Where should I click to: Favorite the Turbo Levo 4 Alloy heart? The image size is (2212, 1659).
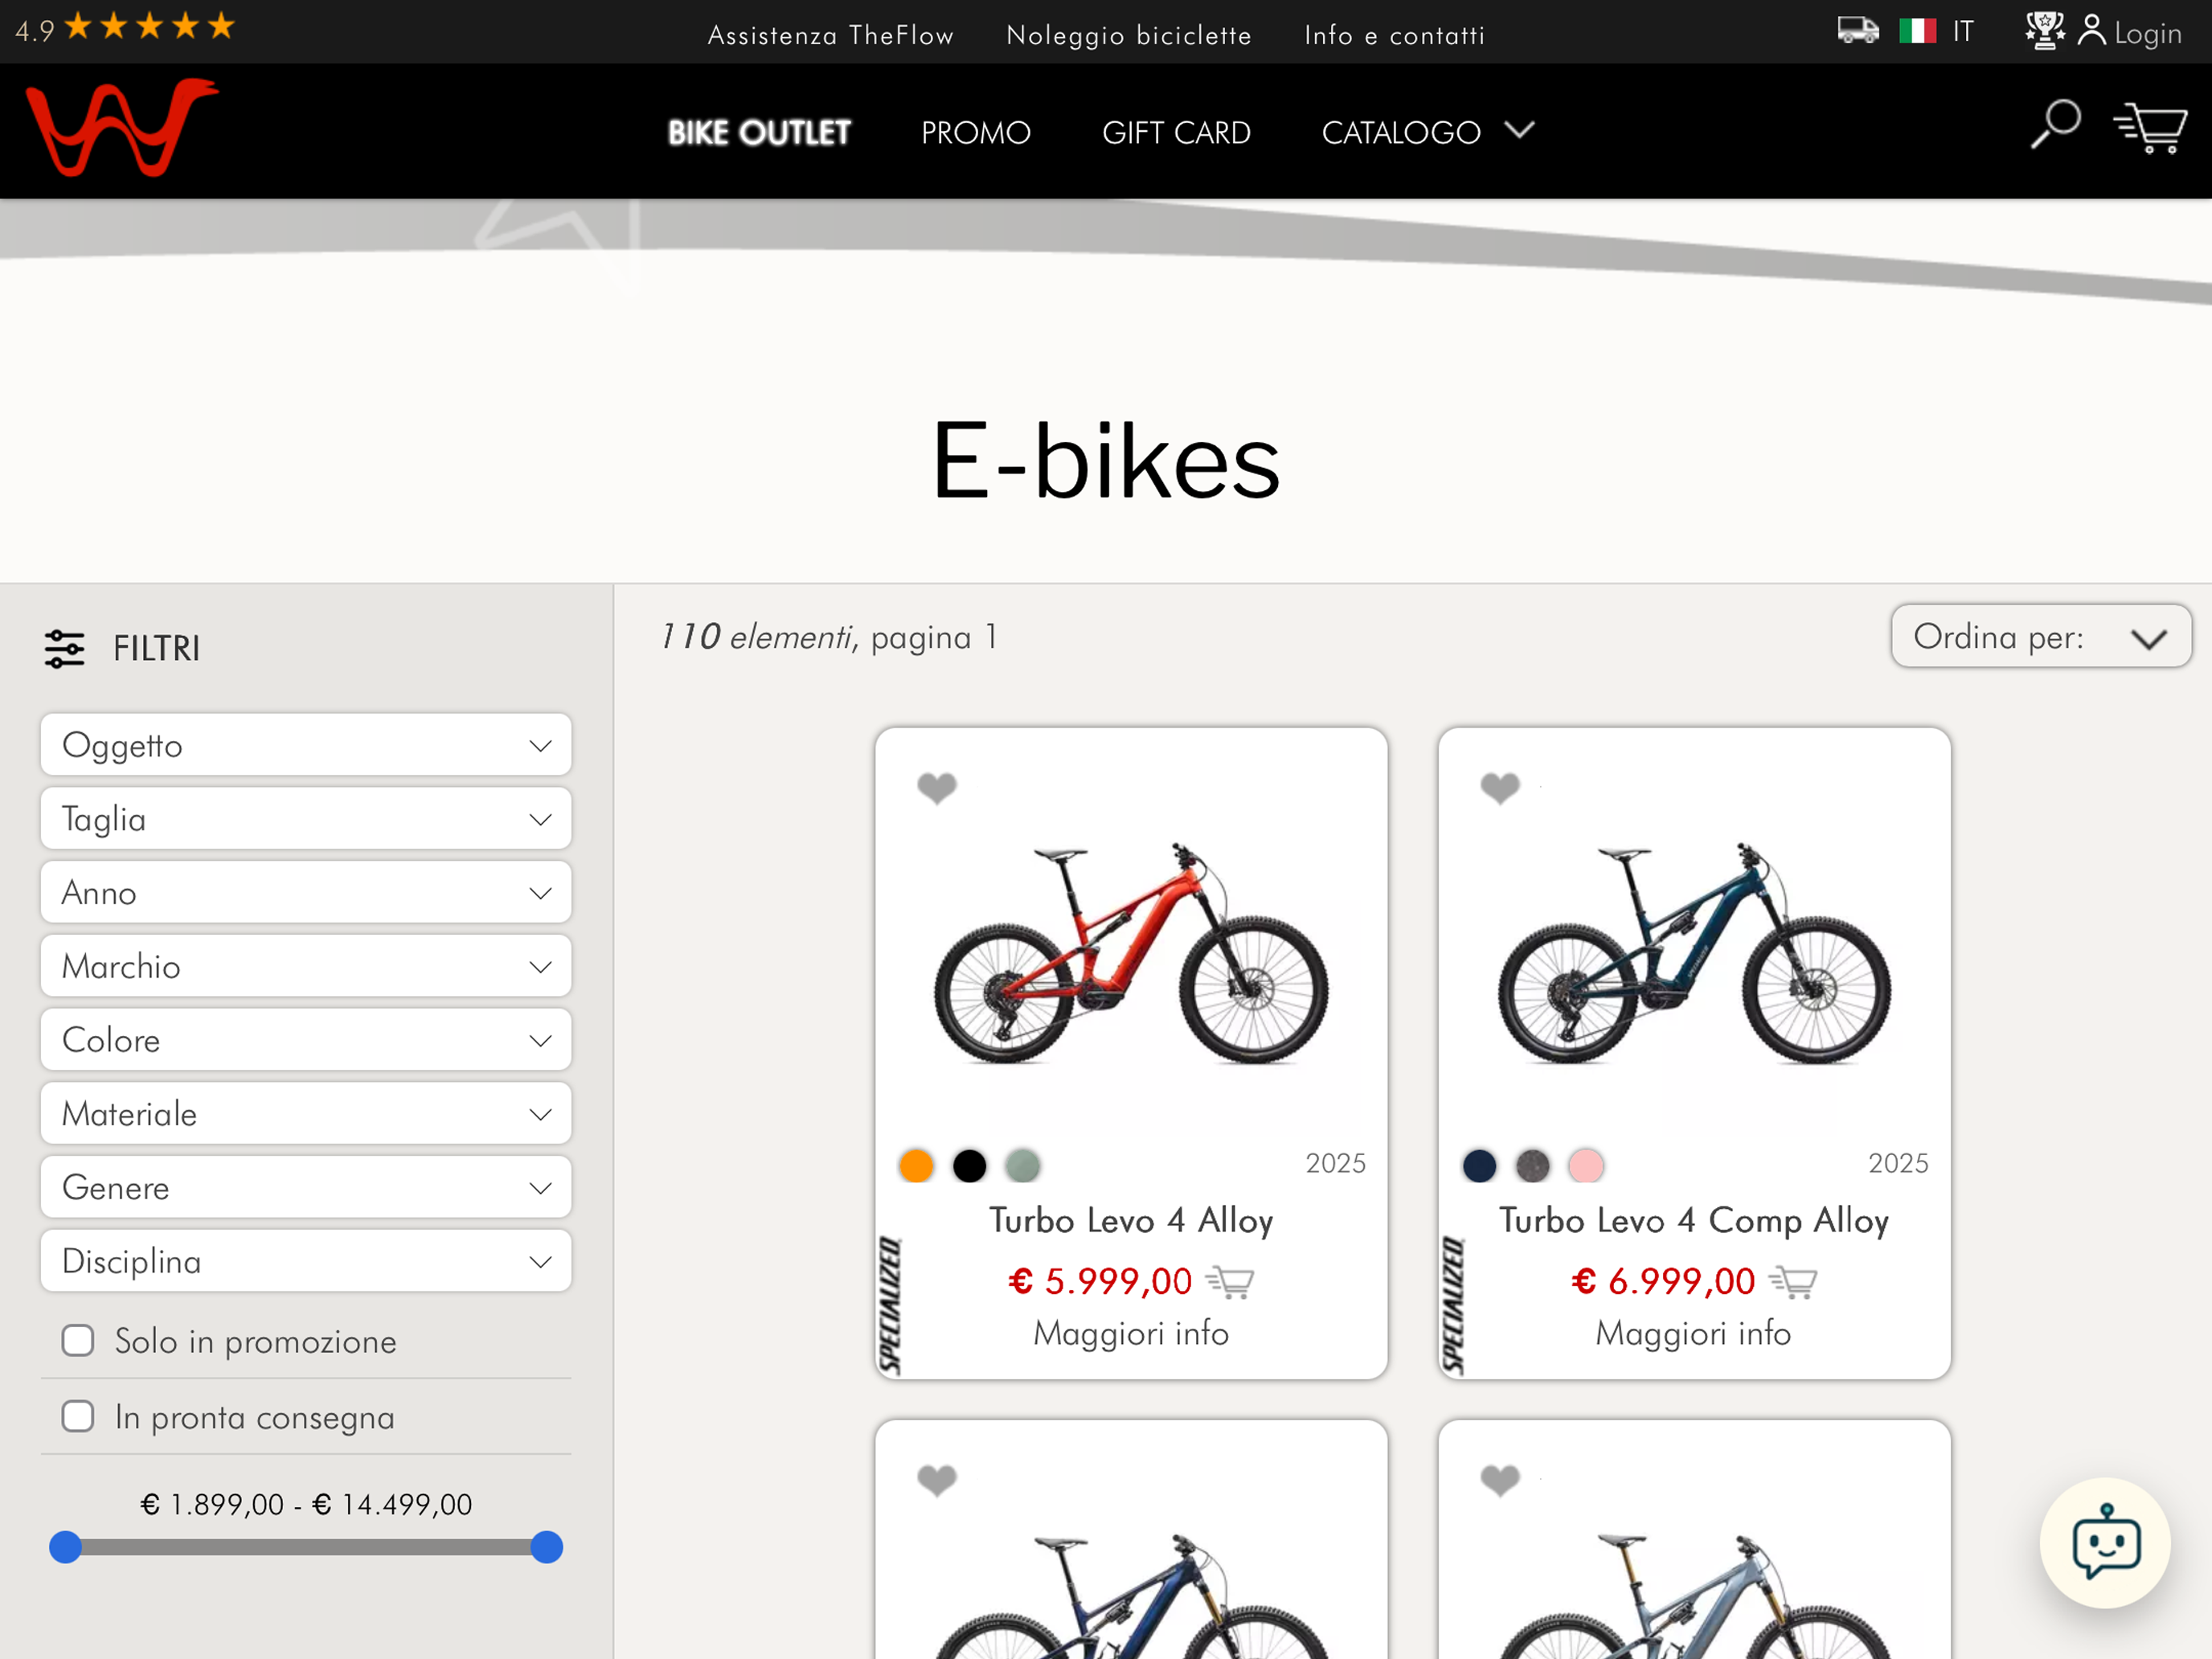pos(937,788)
